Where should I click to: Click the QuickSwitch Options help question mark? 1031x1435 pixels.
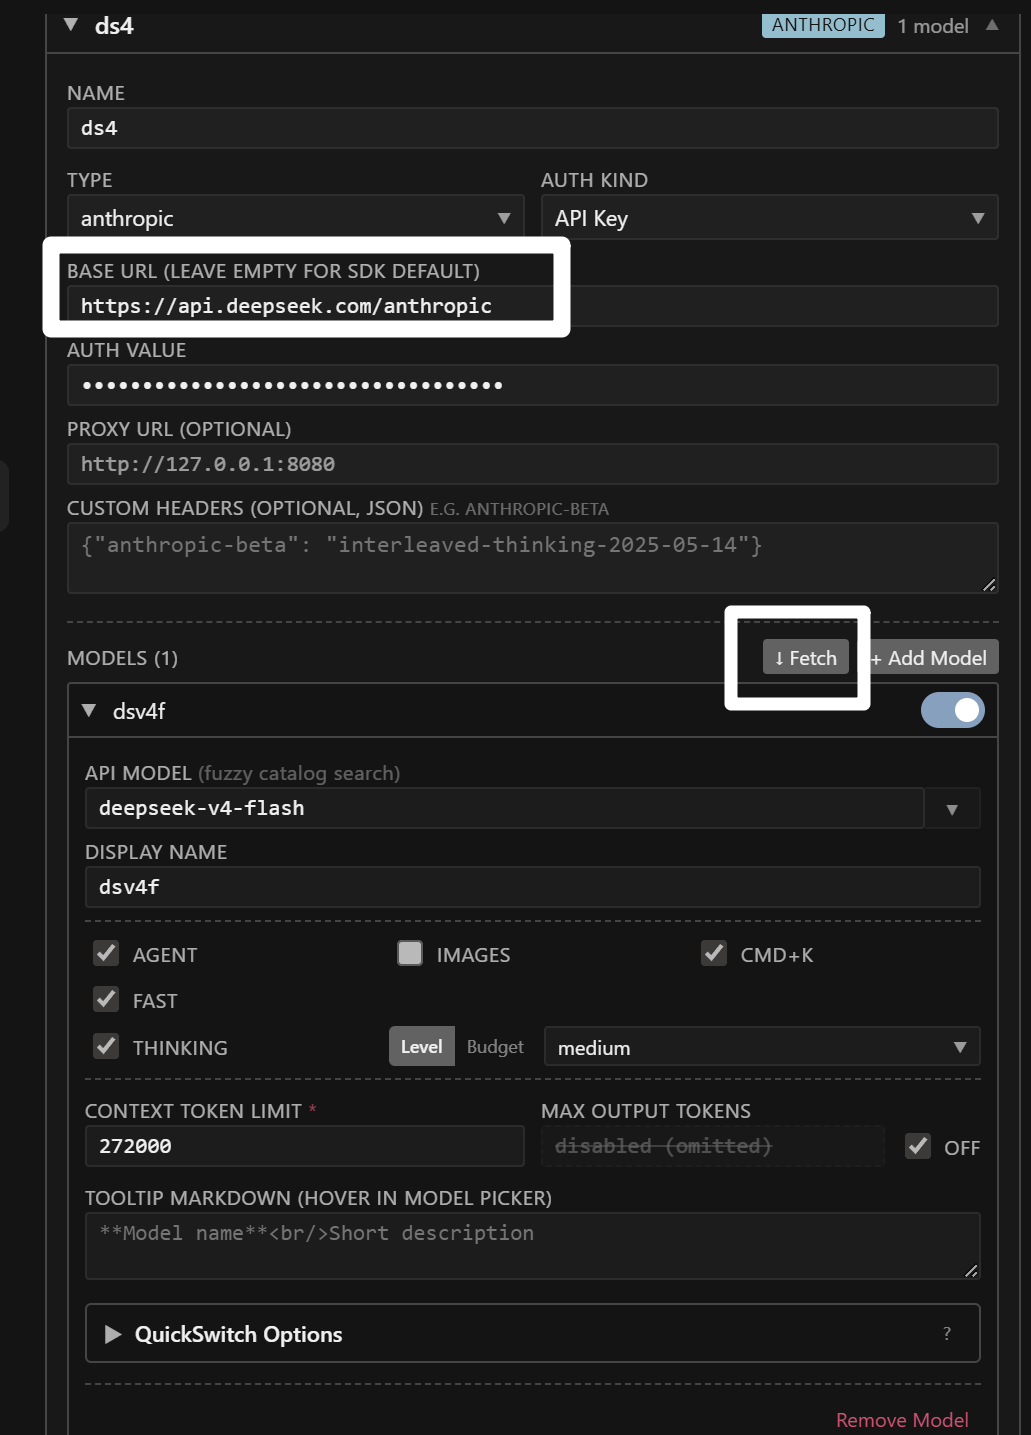[x=946, y=1333]
